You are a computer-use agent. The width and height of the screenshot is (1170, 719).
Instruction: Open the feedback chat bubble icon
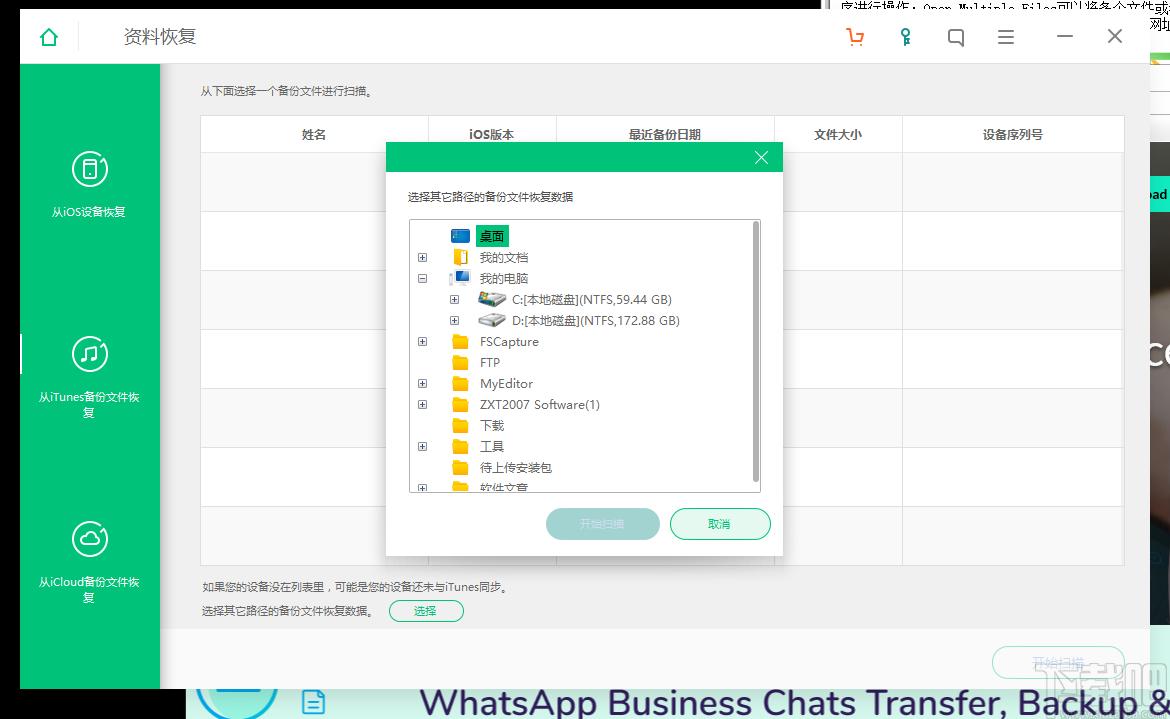tap(955, 37)
